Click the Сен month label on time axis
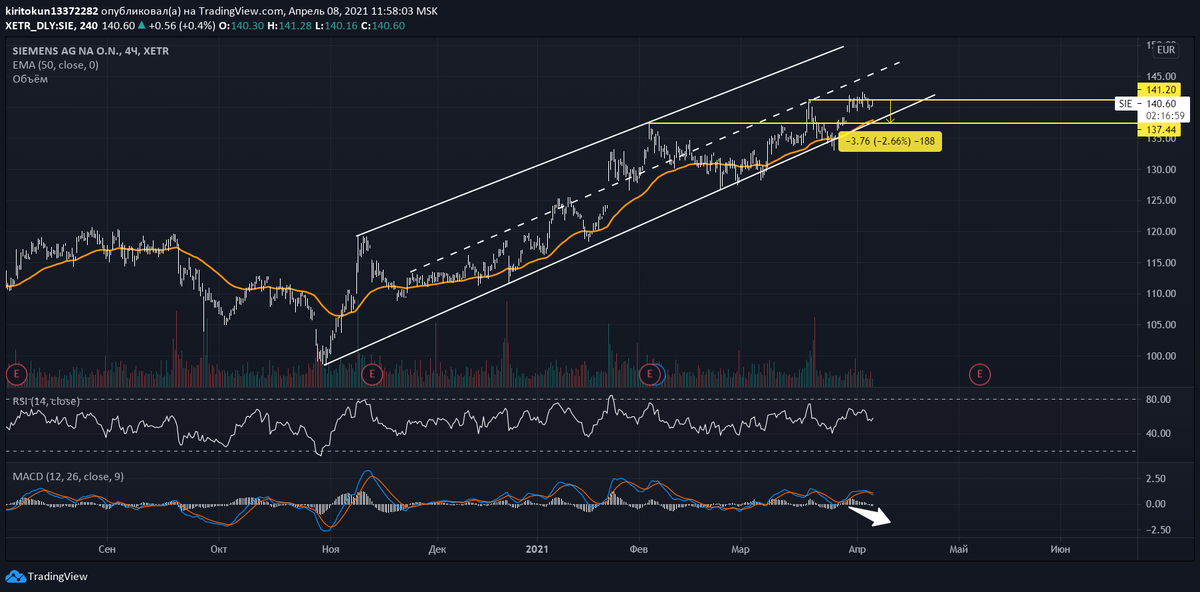This screenshot has height=592, width=1200. [x=109, y=549]
